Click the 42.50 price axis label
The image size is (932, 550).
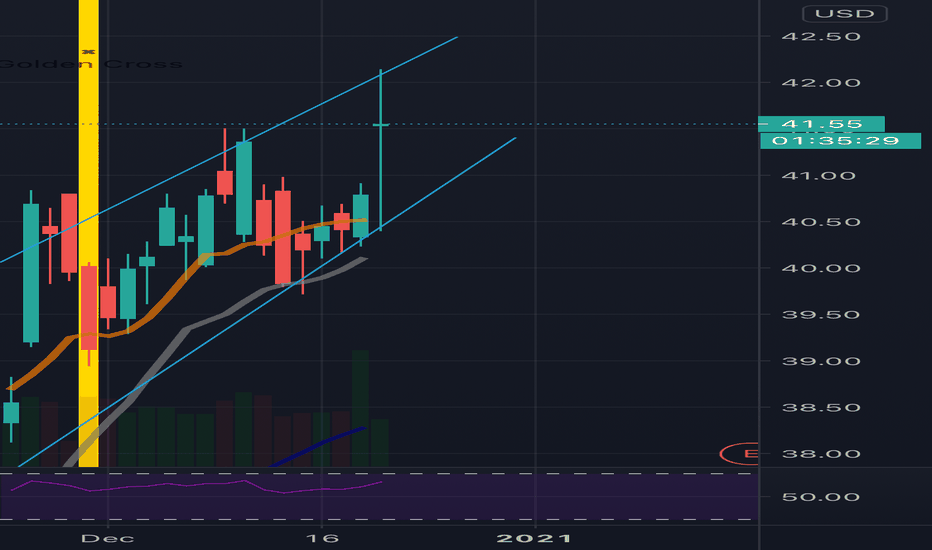[x=821, y=36]
